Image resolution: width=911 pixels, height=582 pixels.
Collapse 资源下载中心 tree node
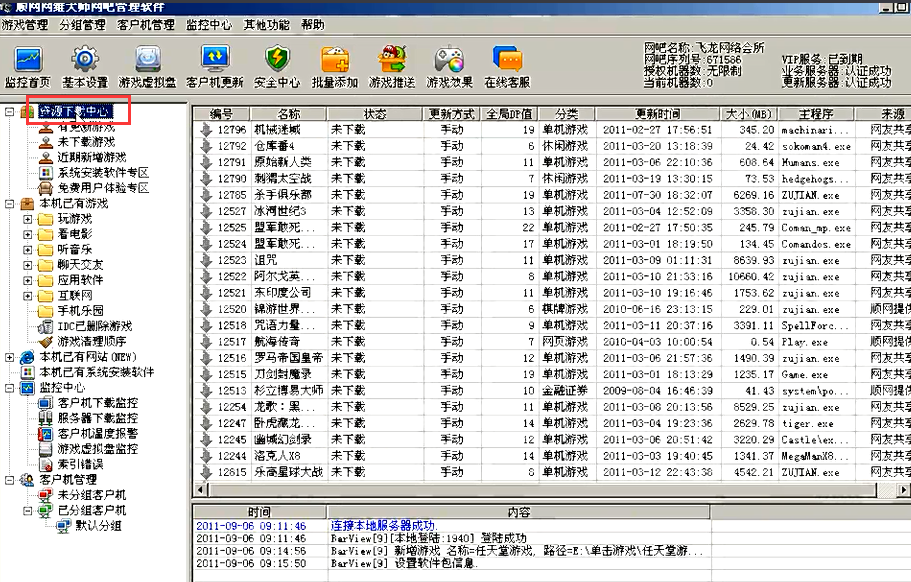click(x=9, y=111)
